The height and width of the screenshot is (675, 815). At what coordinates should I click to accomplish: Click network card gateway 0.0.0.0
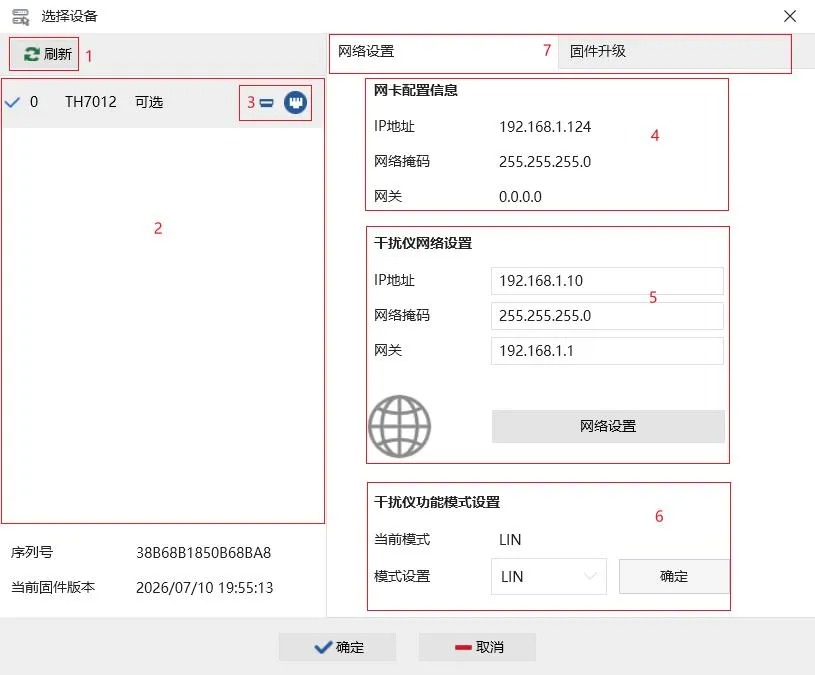coord(520,196)
